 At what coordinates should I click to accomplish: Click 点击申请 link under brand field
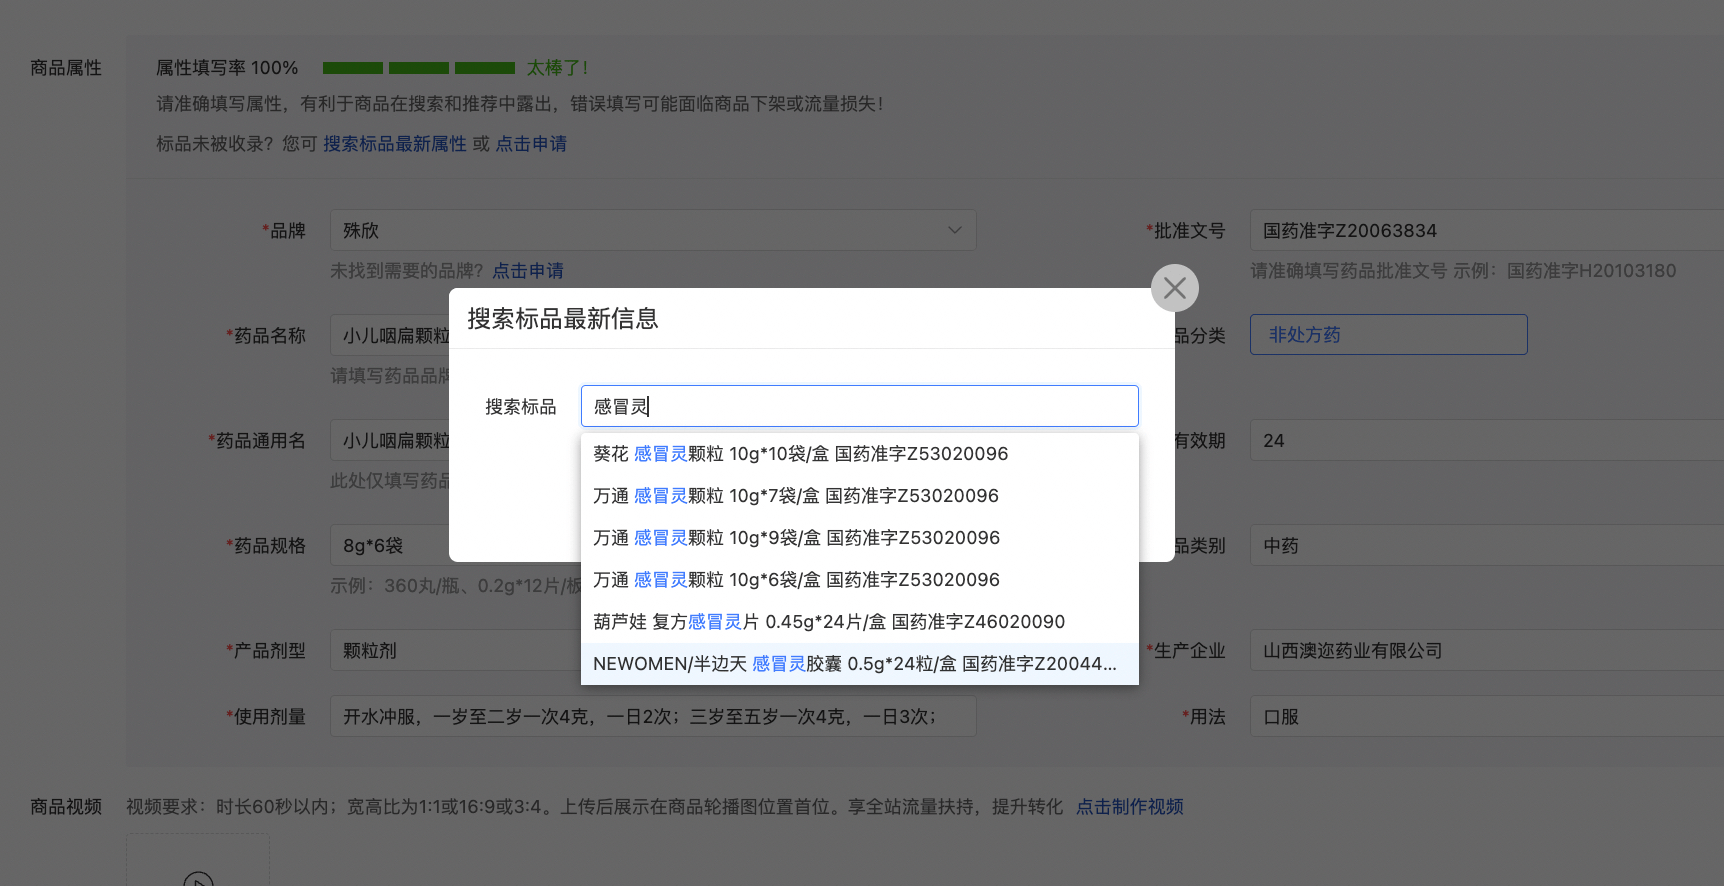pyautogui.click(x=528, y=271)
